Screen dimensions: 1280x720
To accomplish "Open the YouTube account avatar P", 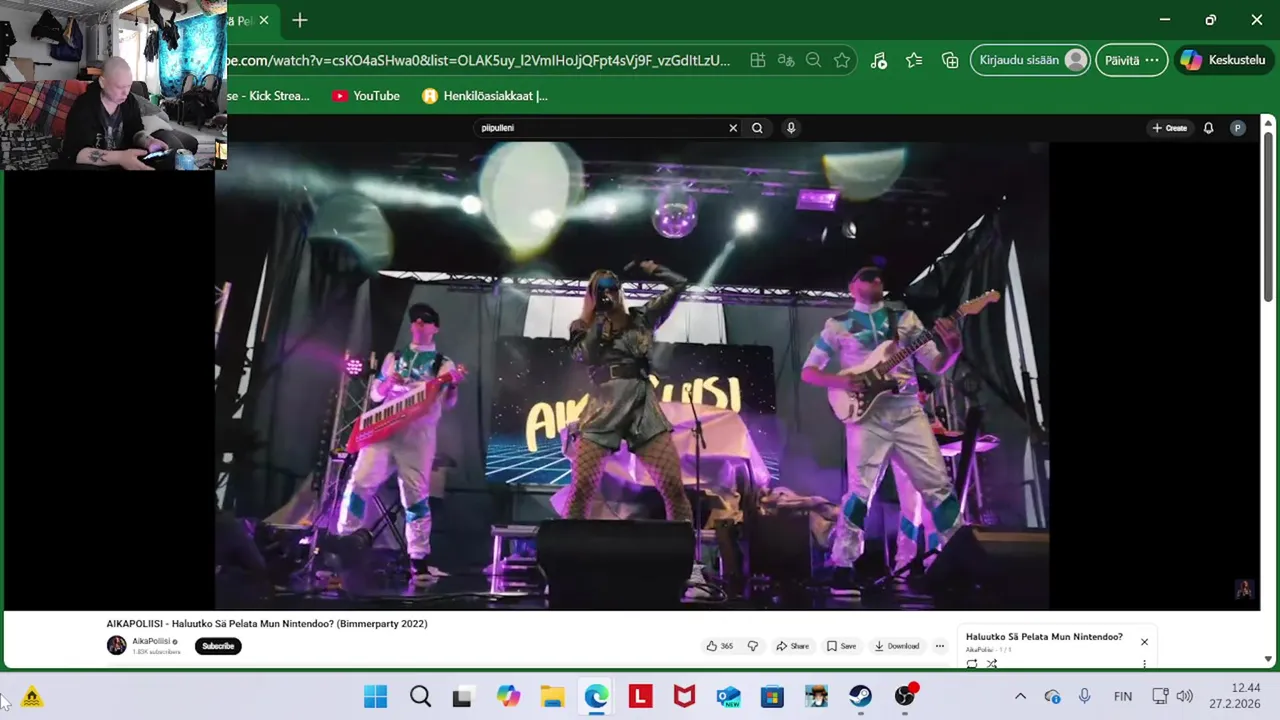I will (x=1238, y=128).
